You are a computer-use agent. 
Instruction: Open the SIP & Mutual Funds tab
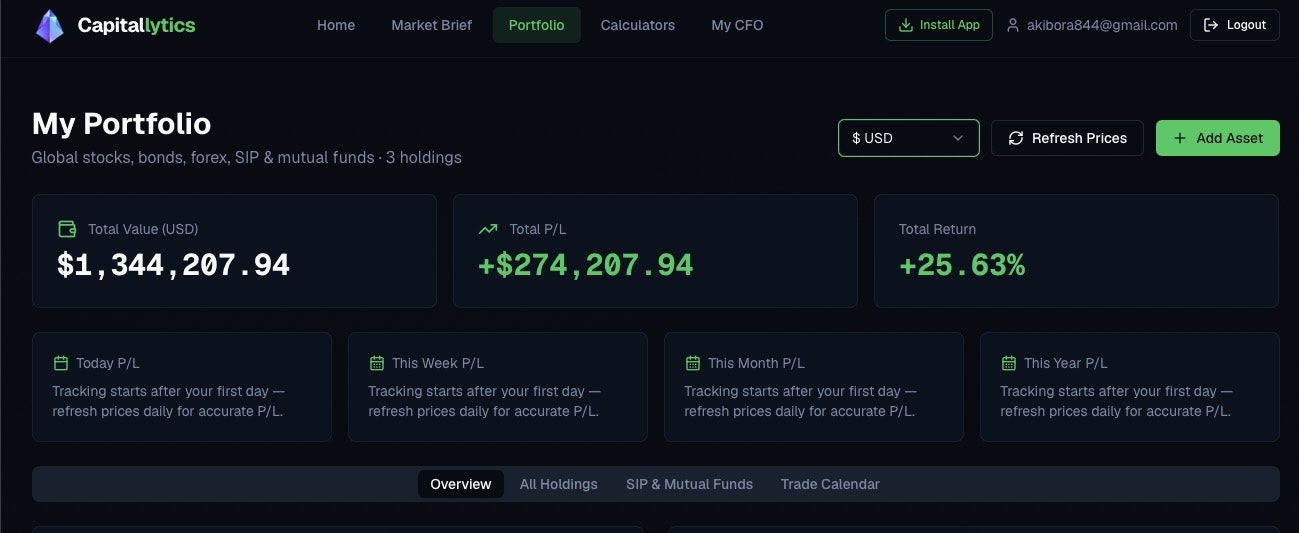pyautogui.click(x=690, y=484)
